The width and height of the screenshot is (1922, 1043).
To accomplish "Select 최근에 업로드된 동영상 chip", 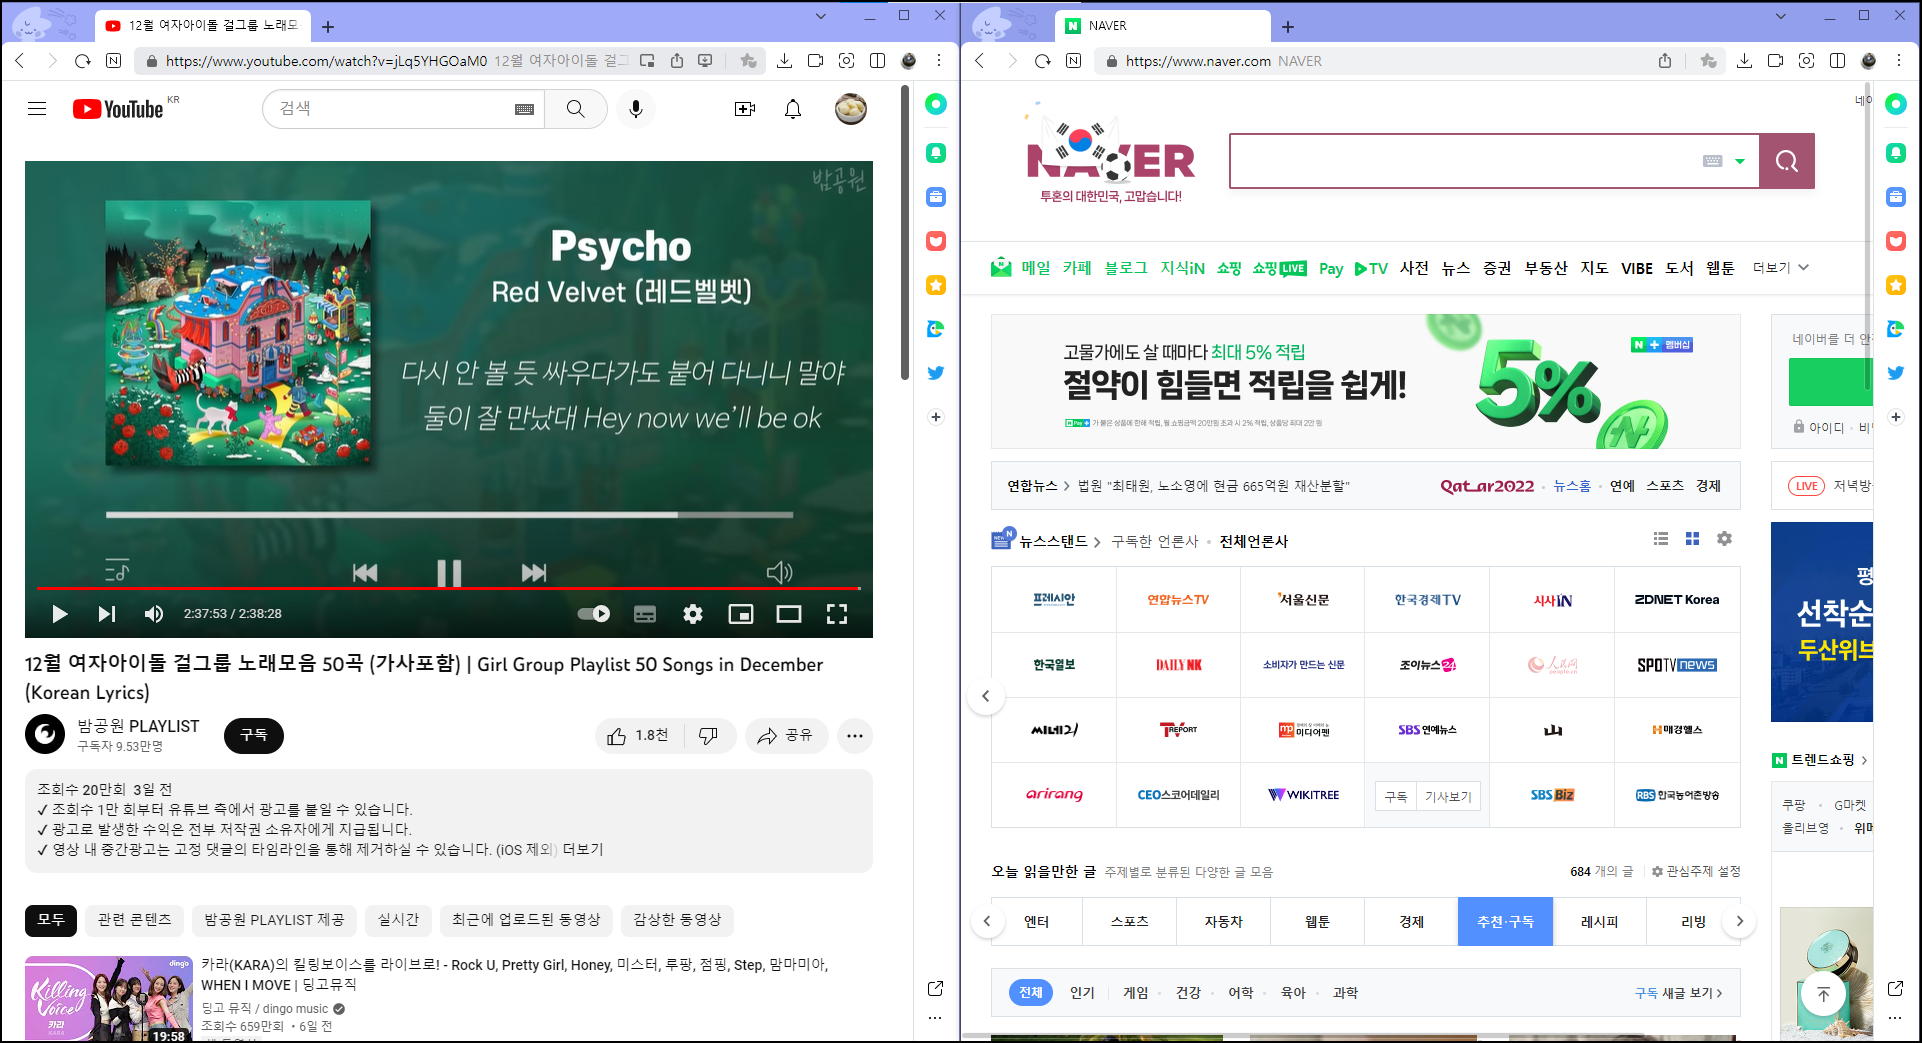I will [x=526, y=920].
